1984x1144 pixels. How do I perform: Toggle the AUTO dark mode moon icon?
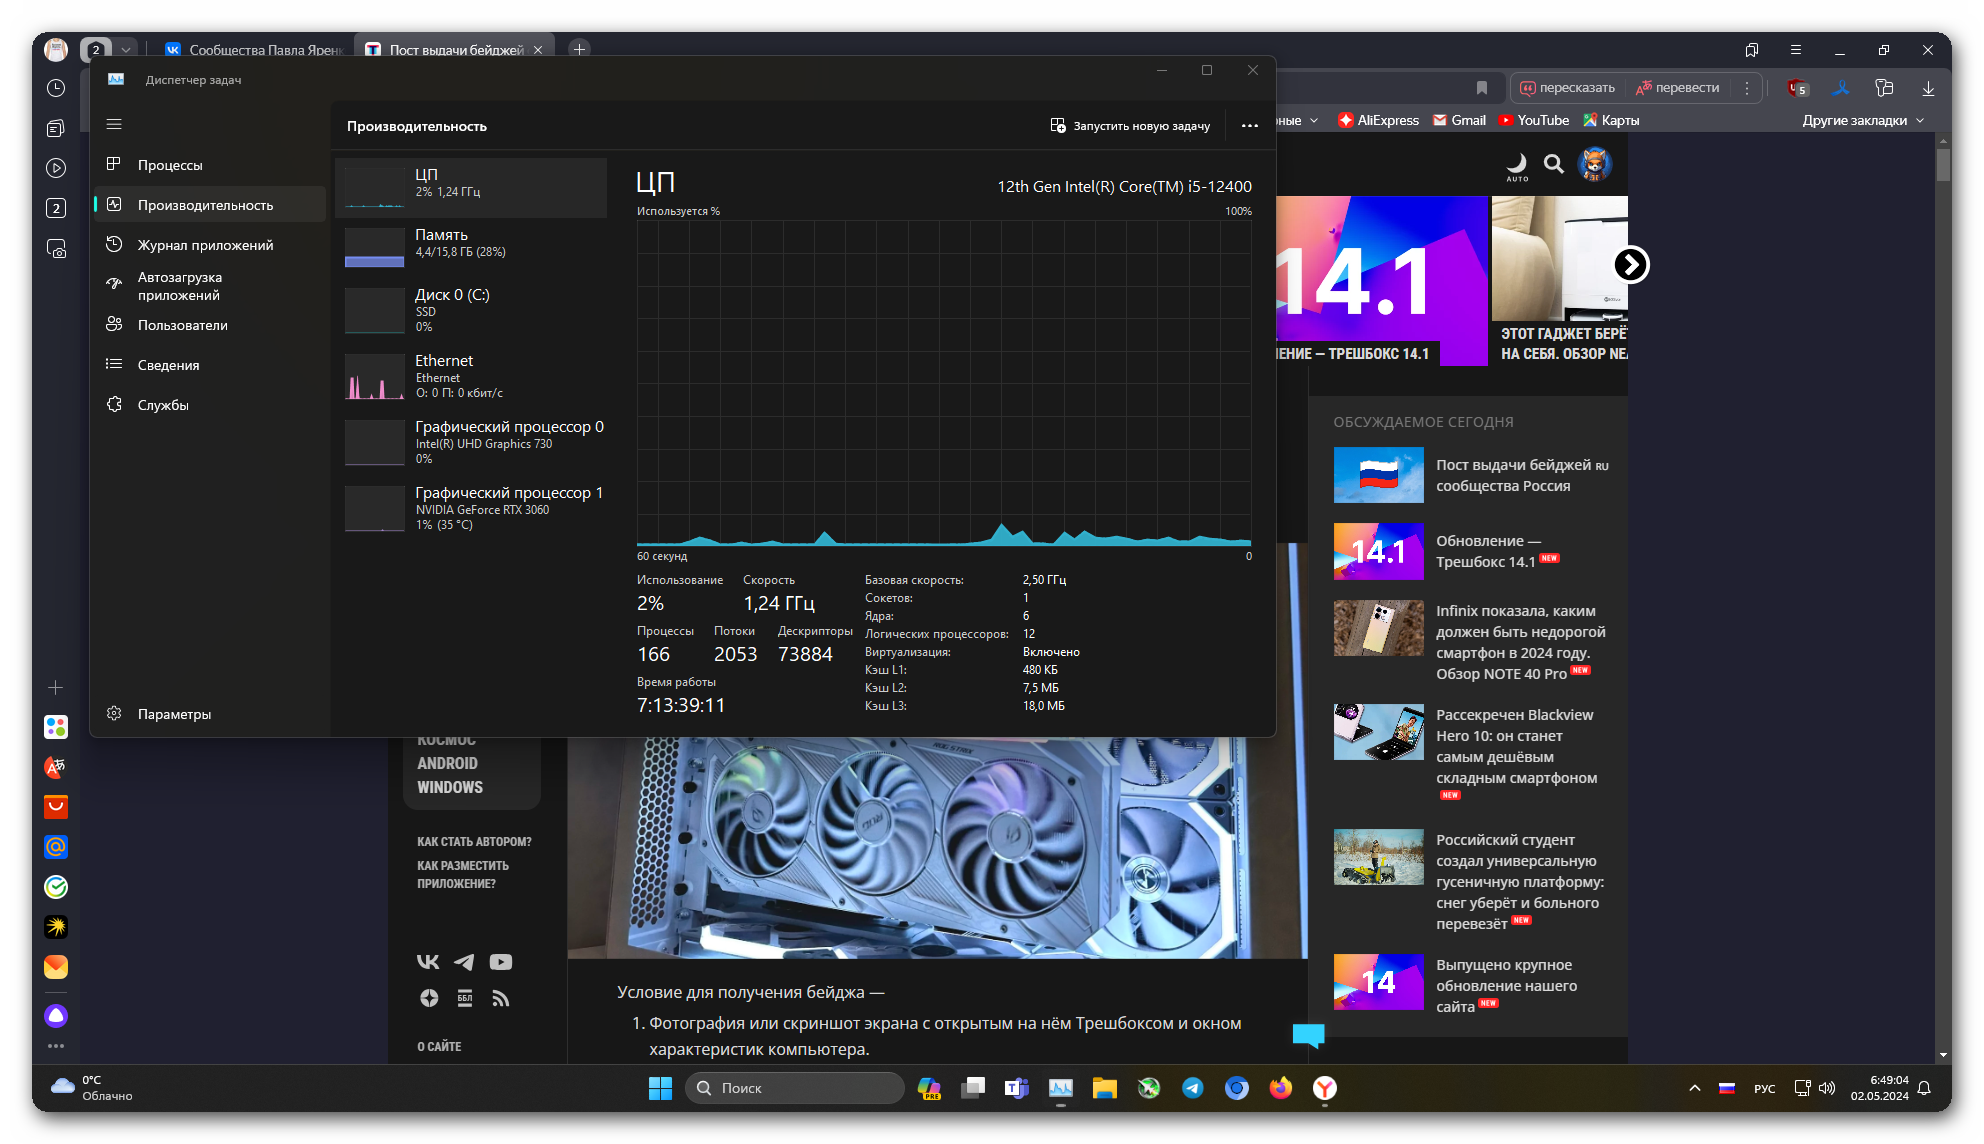[1517, 165]
